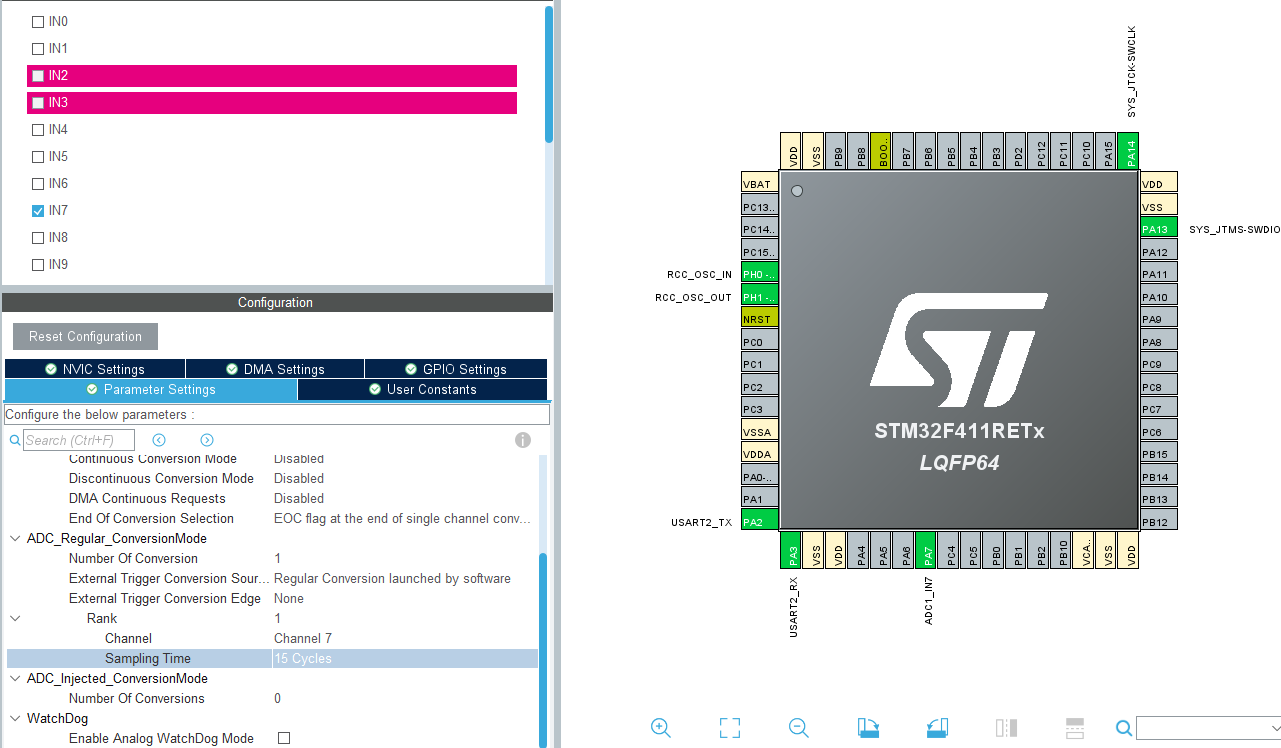Screen dimensions: 1281x748
Task: Click the Reset Configuration button
Action: coord(85,336)
